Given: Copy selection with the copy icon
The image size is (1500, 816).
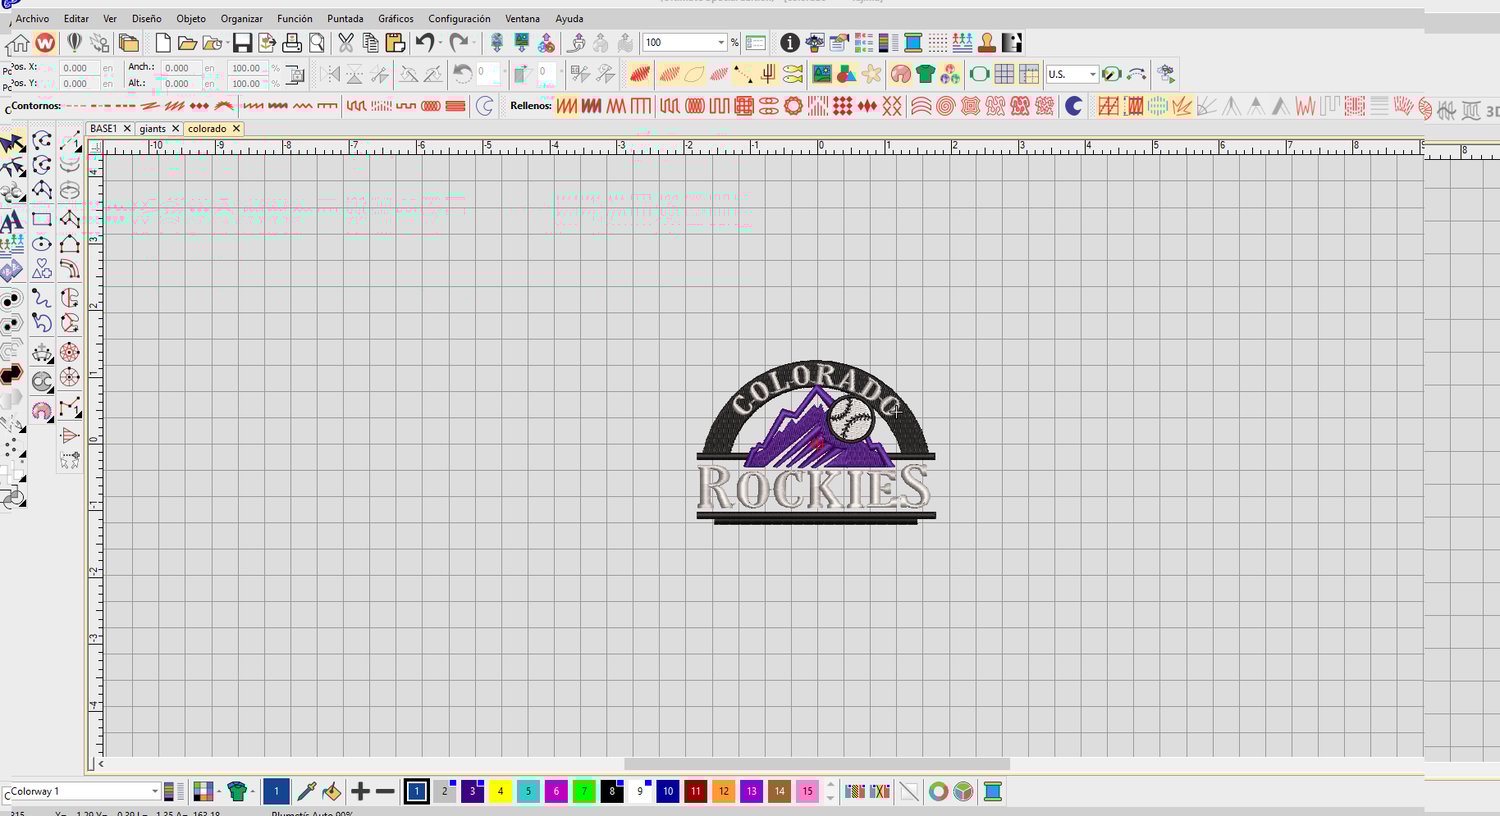Looking at the screenshot, I should pos(370,43).
